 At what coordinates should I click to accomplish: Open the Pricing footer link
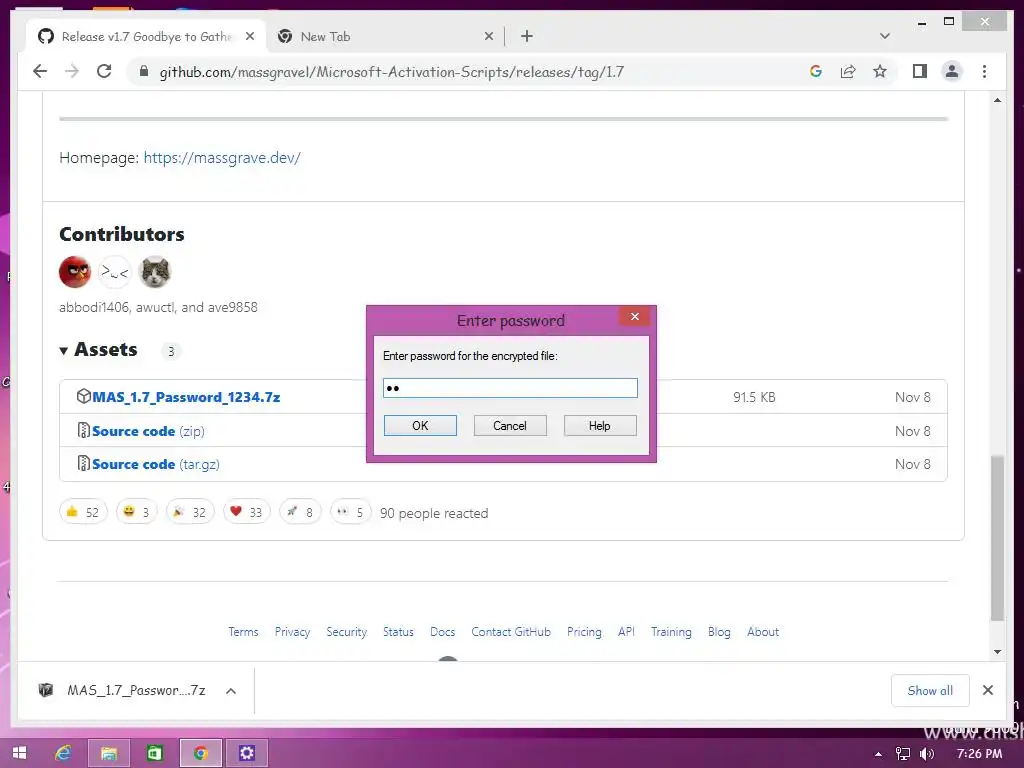pyautogui.click(x=584, y=632)
